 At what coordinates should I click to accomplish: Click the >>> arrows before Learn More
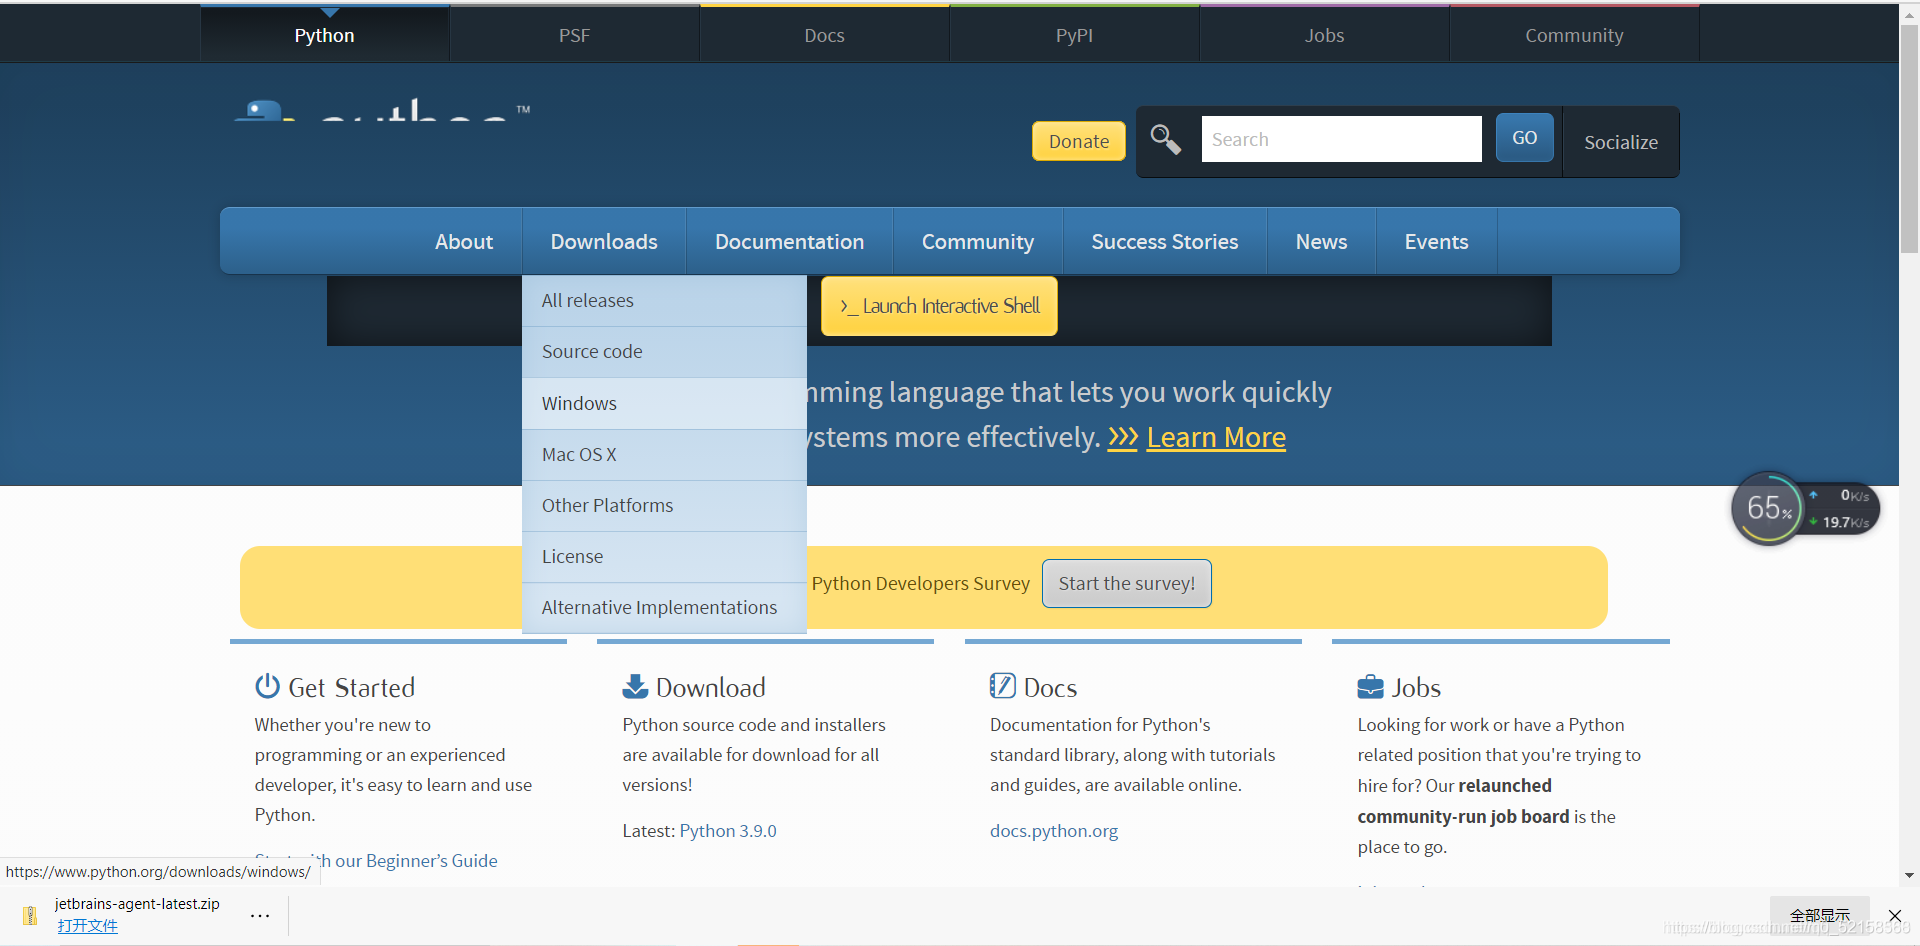pyautogui.click(x=1123, y=437)
